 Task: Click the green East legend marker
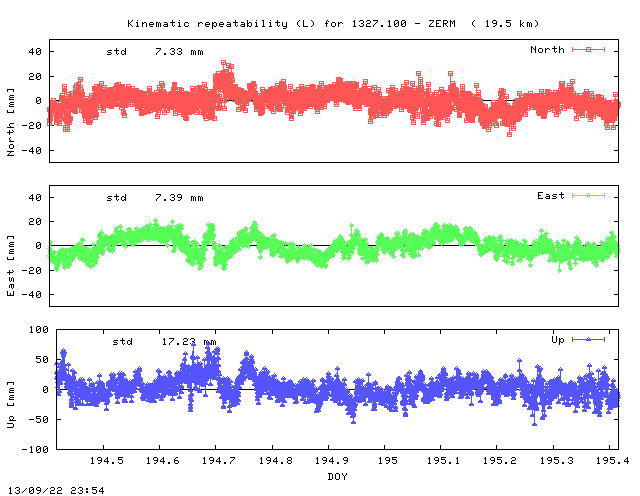(588, 196)
